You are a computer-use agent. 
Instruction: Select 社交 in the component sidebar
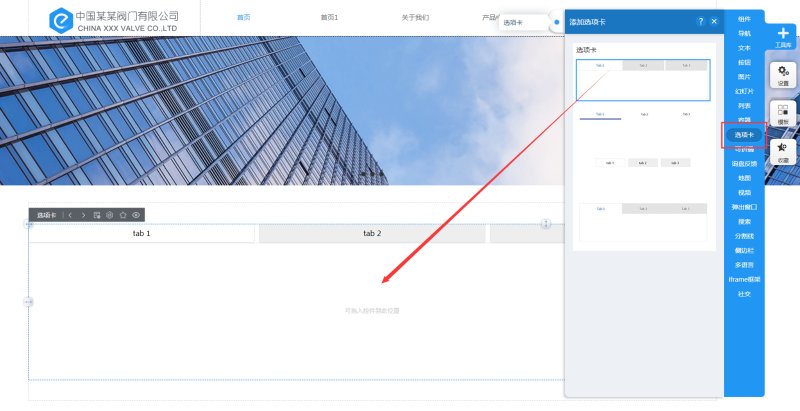744,294
